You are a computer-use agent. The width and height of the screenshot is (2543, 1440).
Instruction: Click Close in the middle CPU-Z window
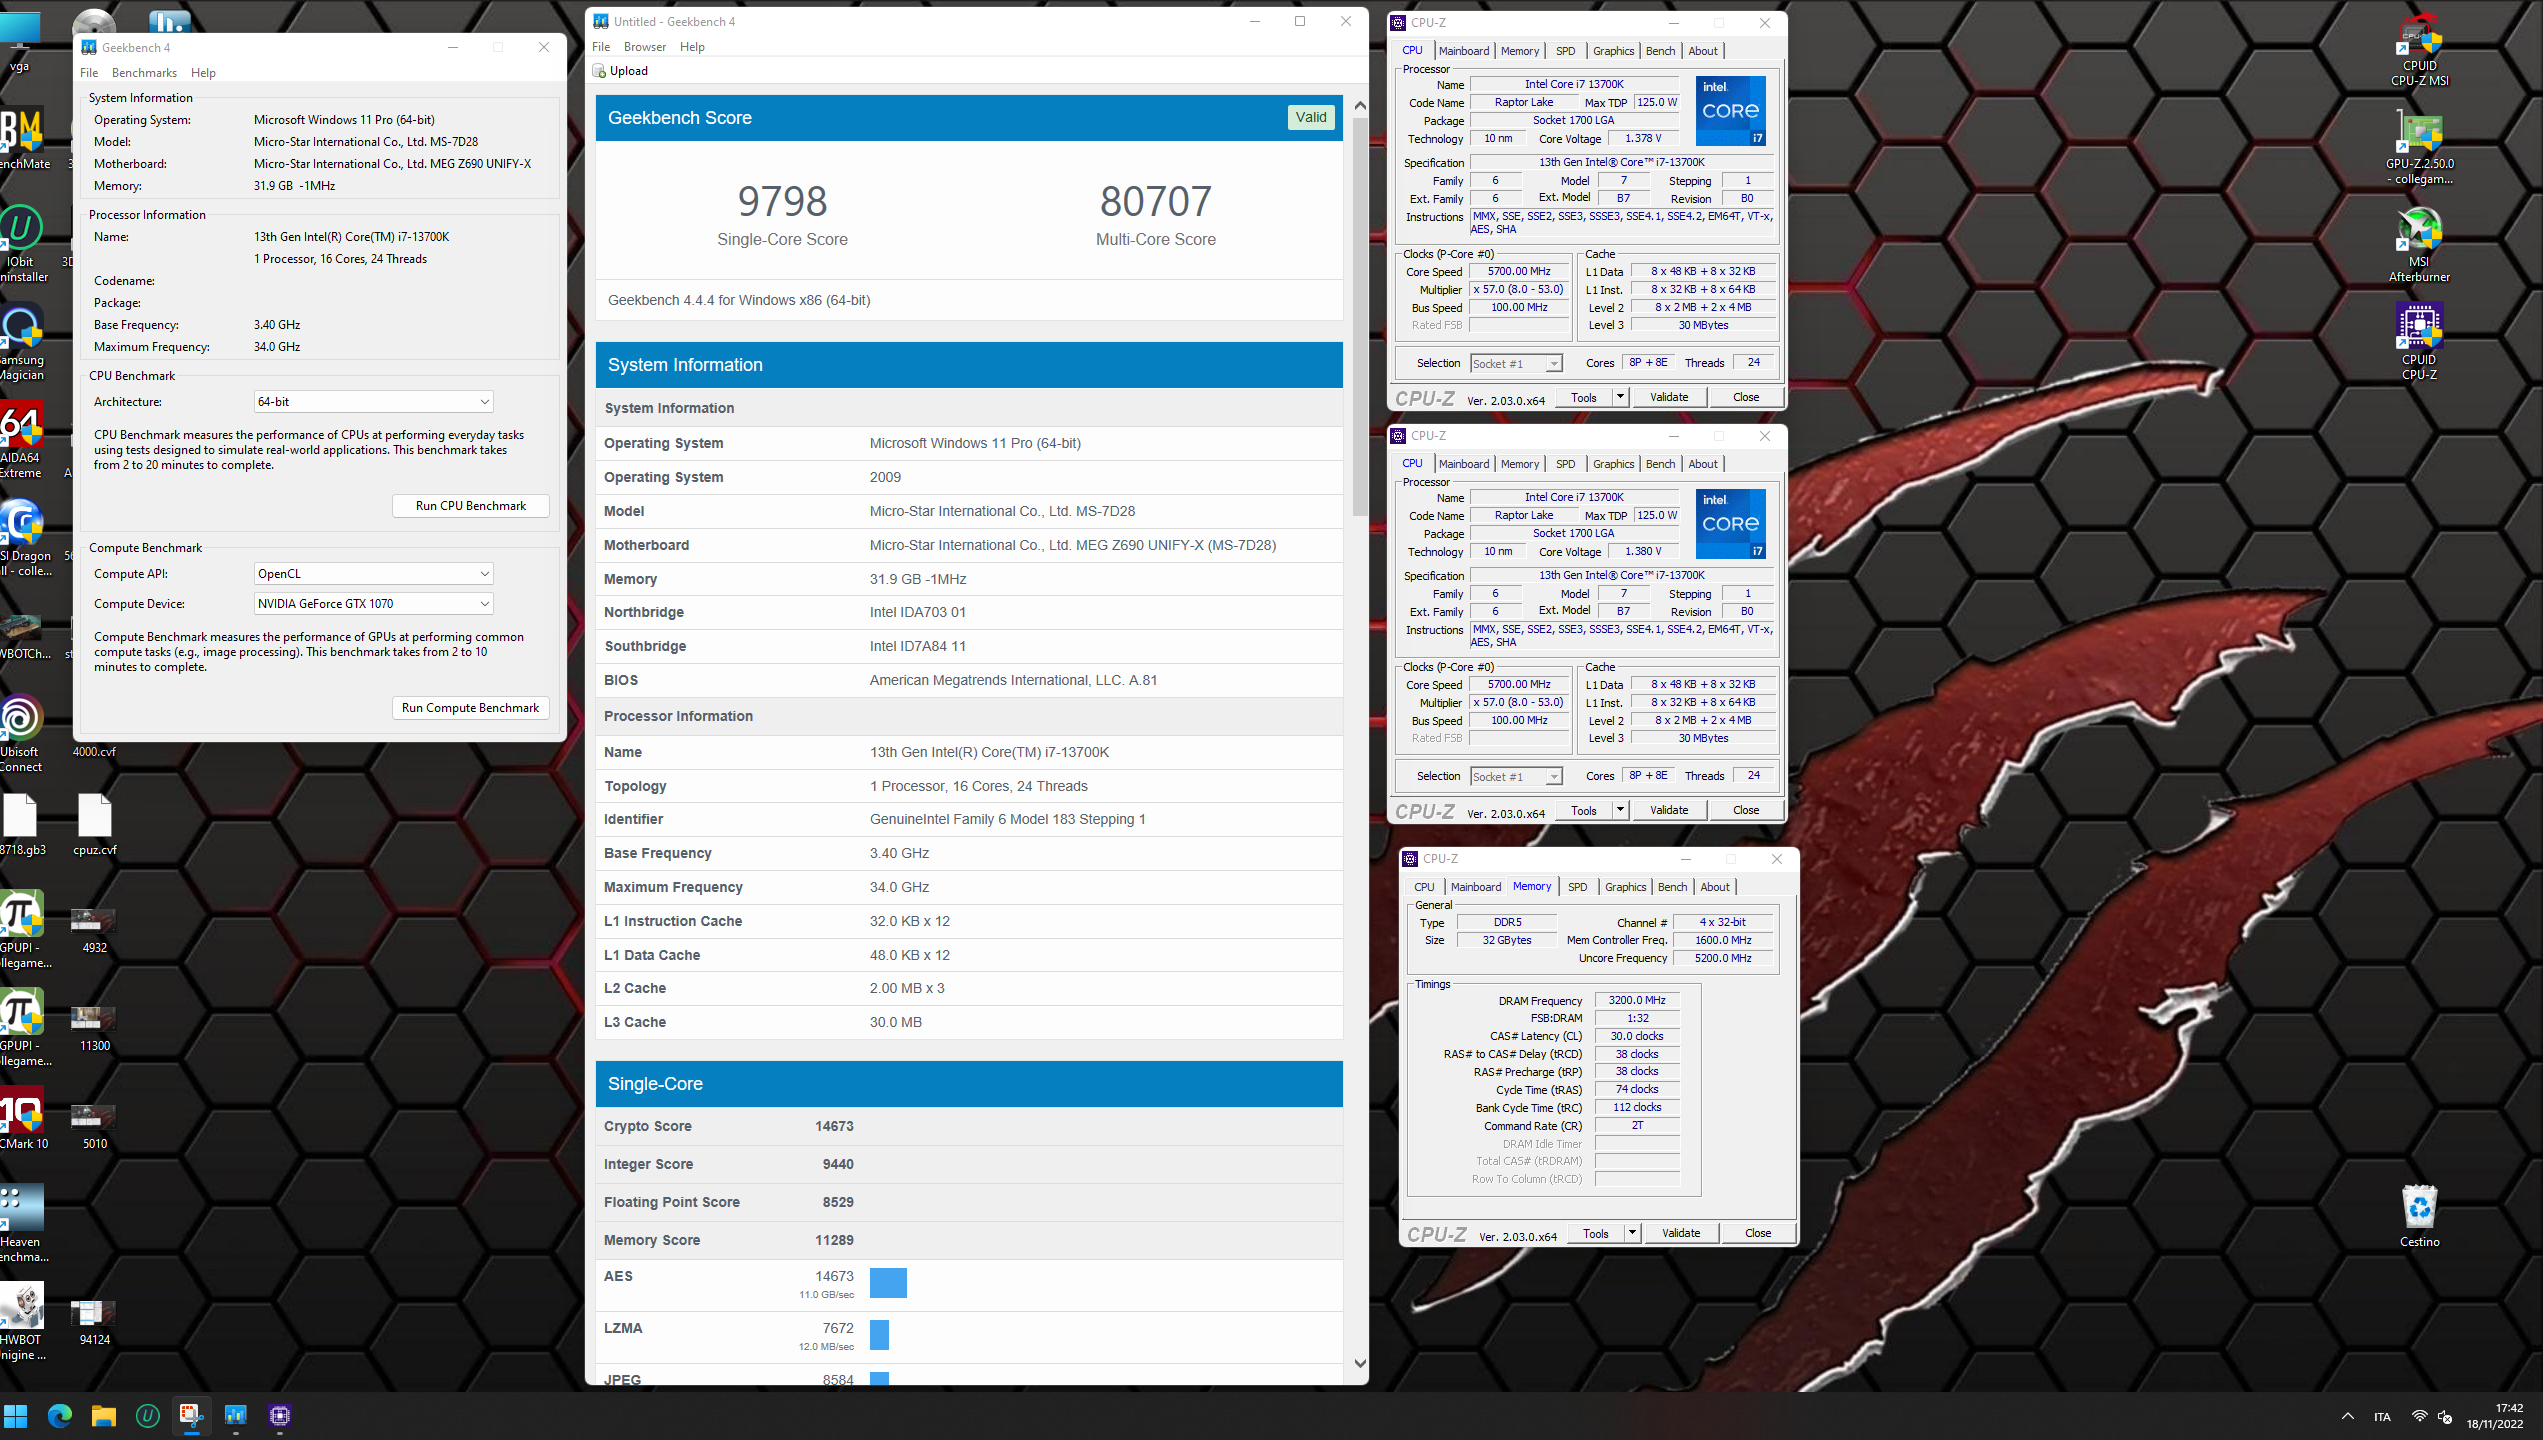click(x=1746, y=810)
